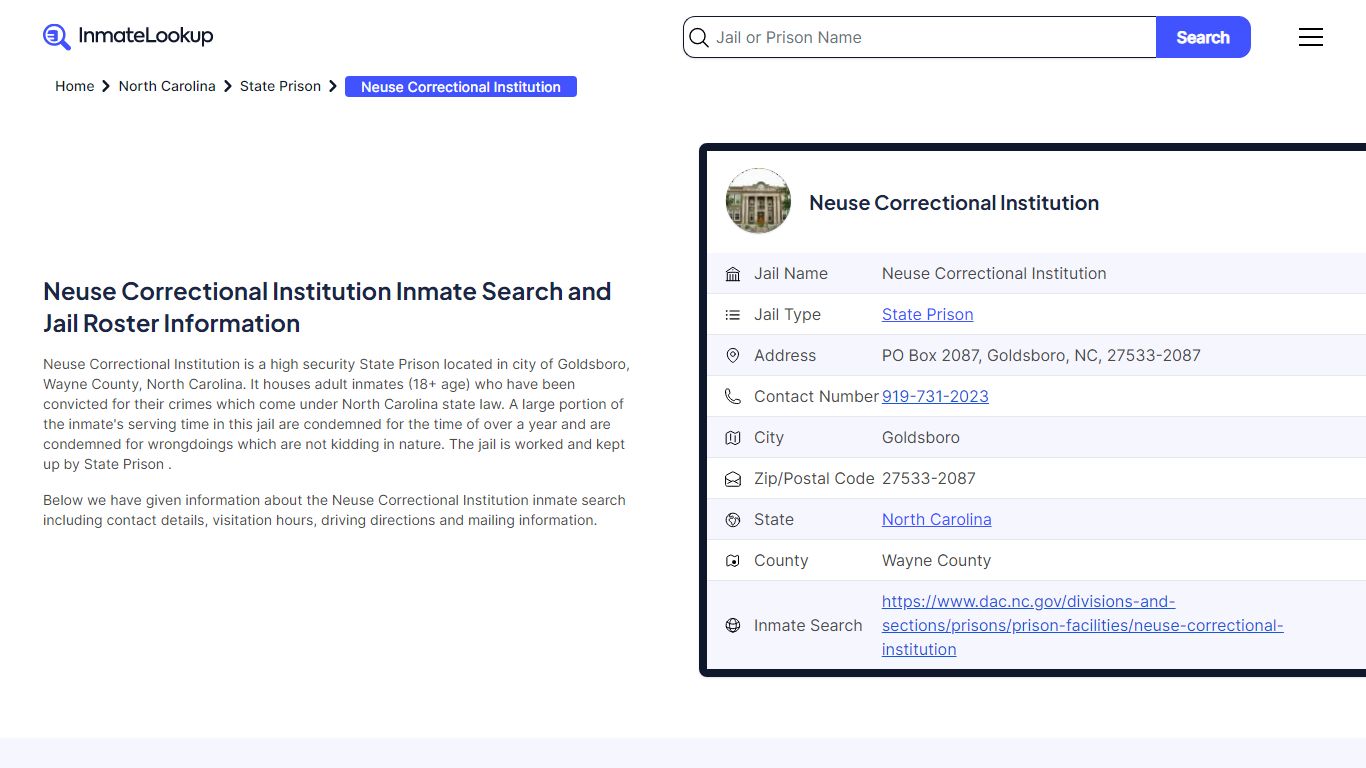Click the Address location pin icon

click(733, 356)
